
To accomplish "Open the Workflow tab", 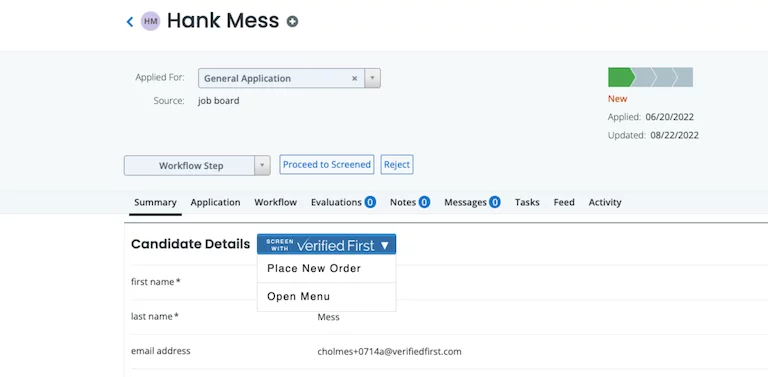I will click(275, 202).
